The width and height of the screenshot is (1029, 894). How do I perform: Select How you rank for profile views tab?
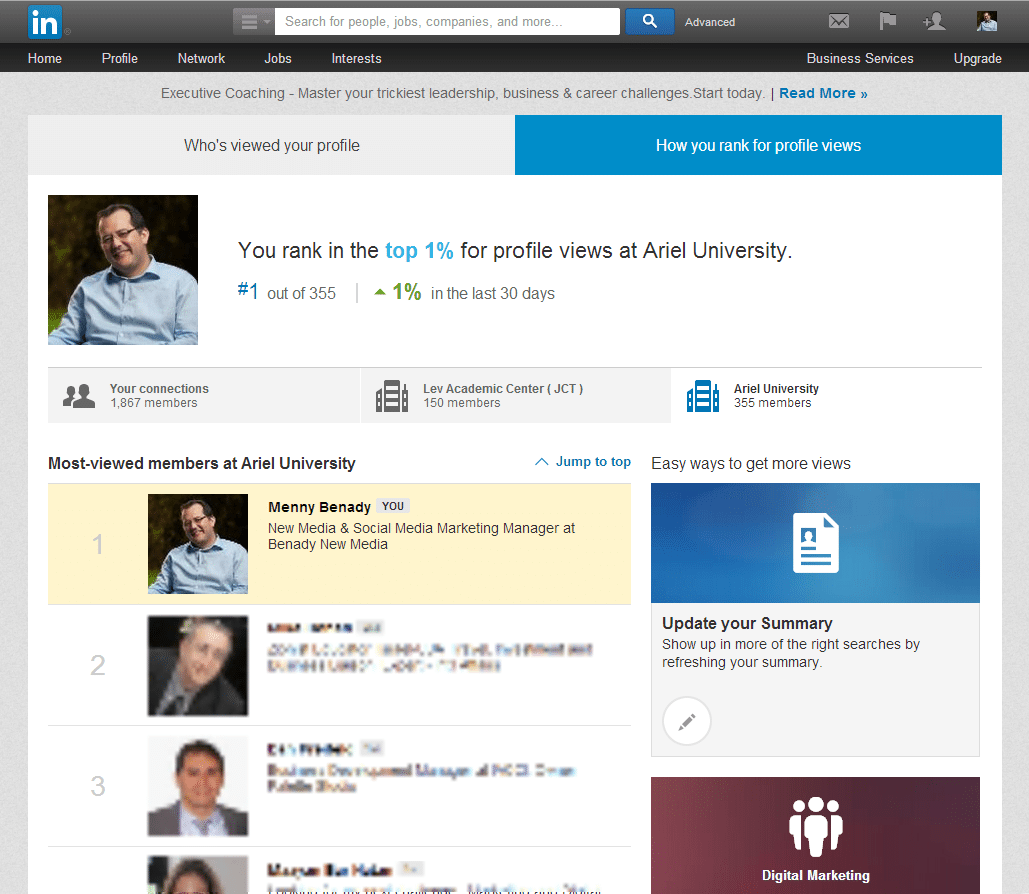tap(758, 145)
